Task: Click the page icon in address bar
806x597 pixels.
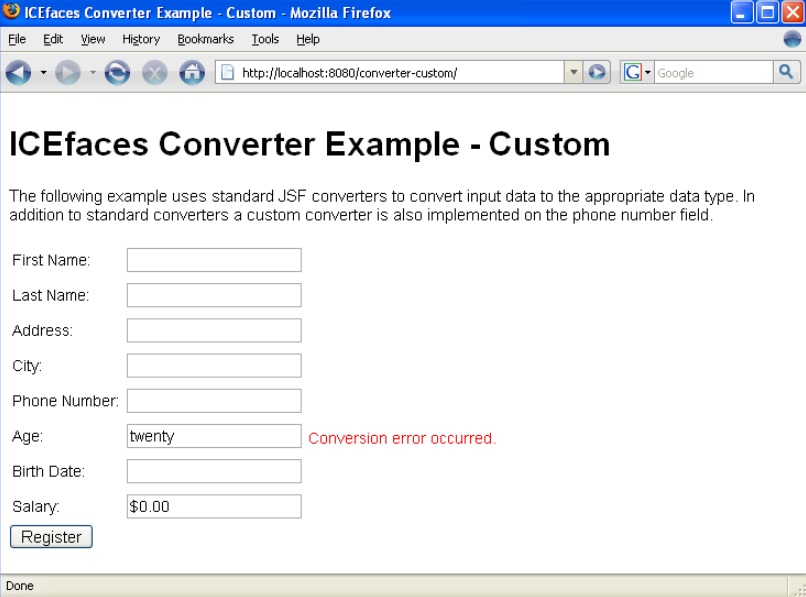Action: pyautogui.click(x=228, y=73)
